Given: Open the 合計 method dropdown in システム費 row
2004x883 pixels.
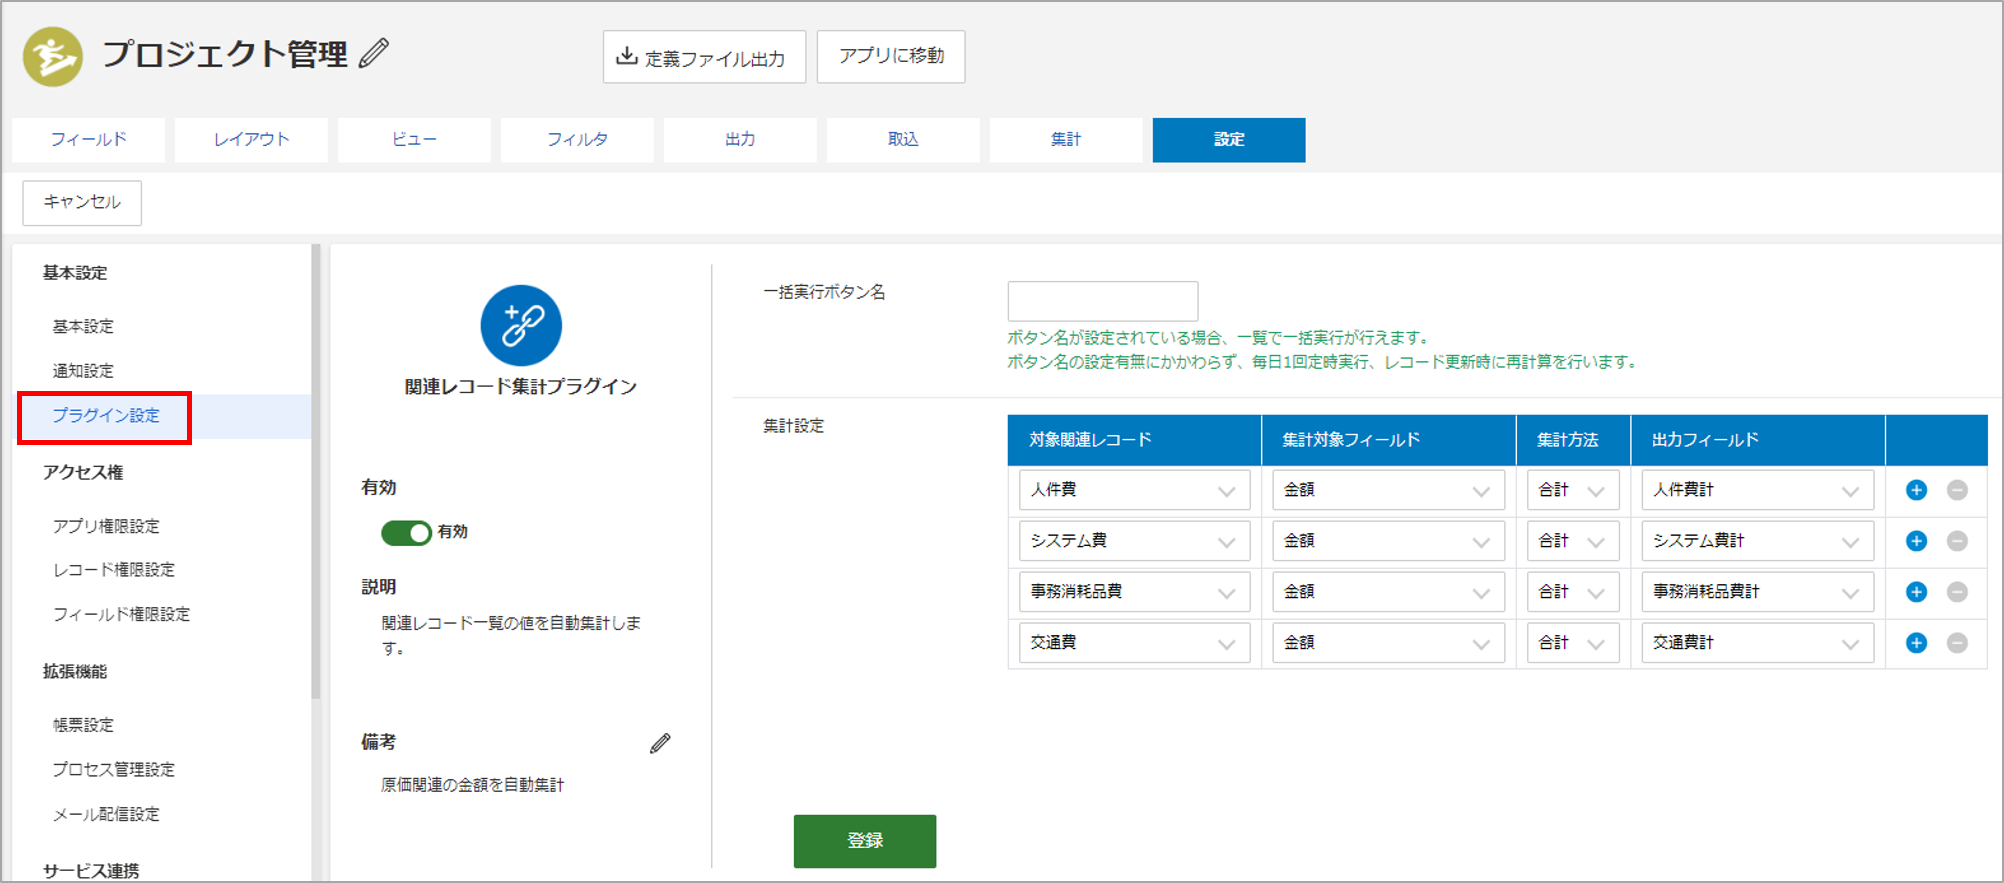Looking at the screenshot, I should pos(1573,541).
